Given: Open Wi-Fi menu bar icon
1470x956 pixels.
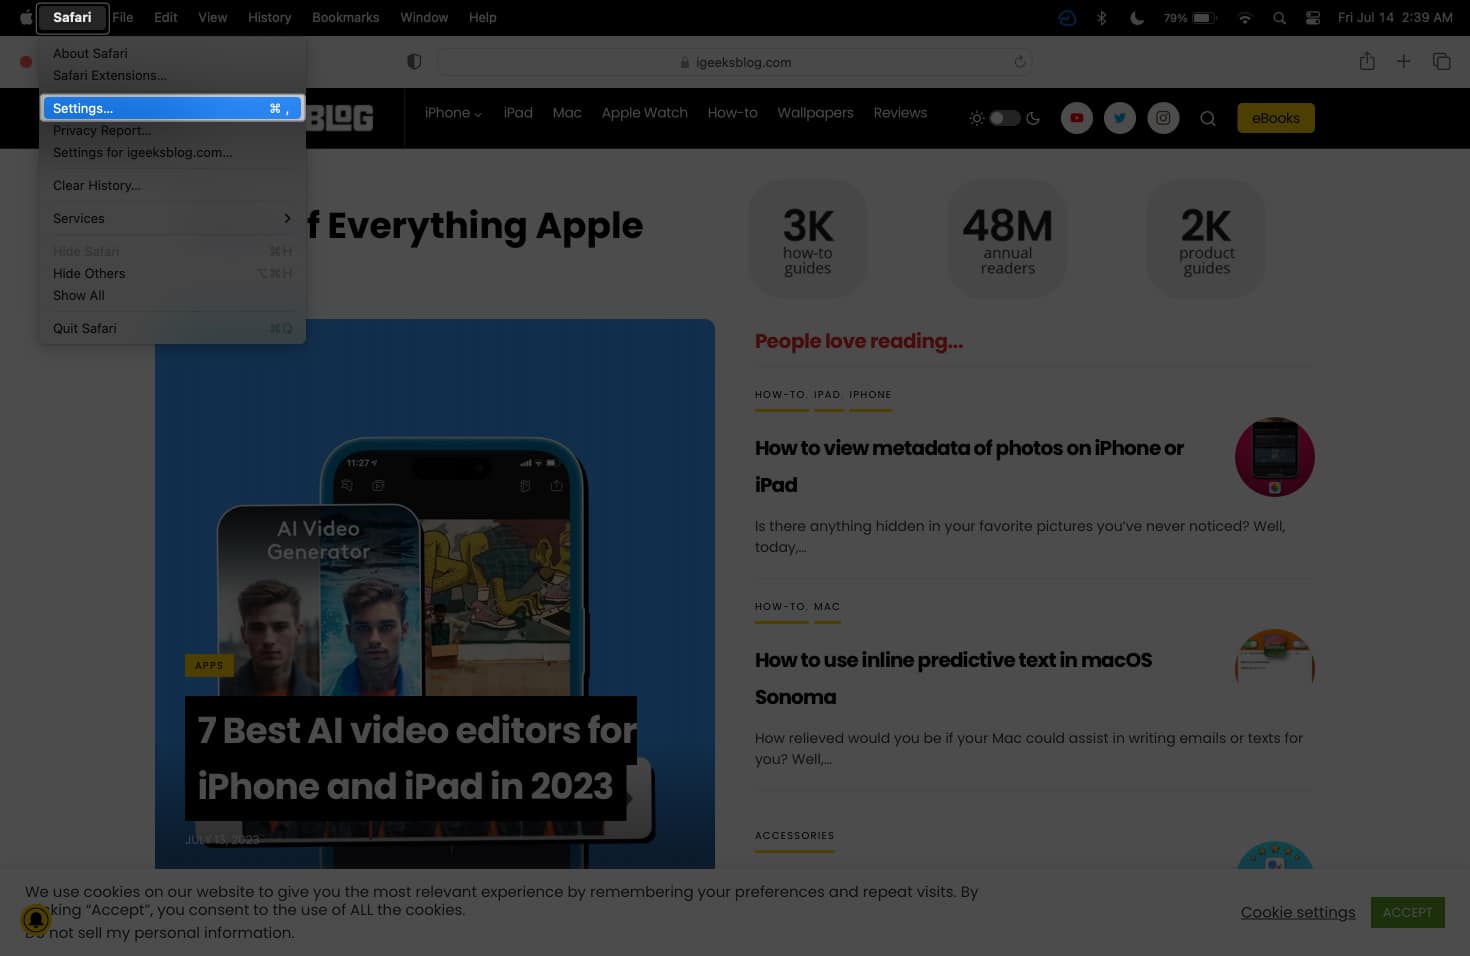Looking at the screenshot, I should 1245,17.
